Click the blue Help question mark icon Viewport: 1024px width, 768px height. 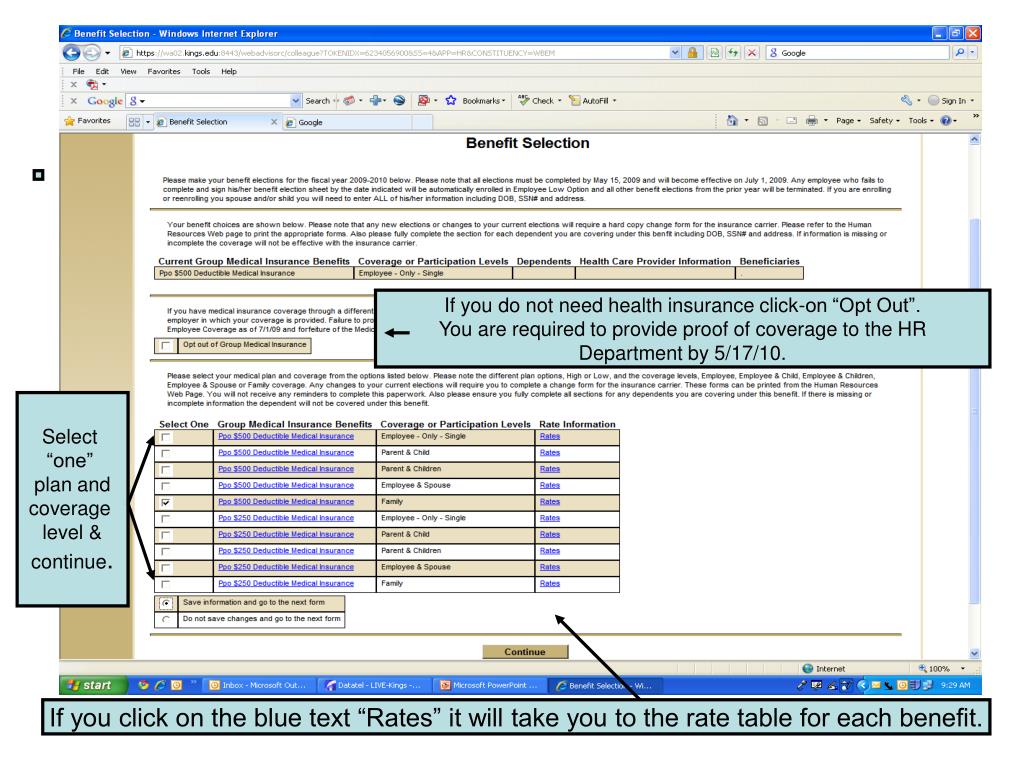click(946, 121)
